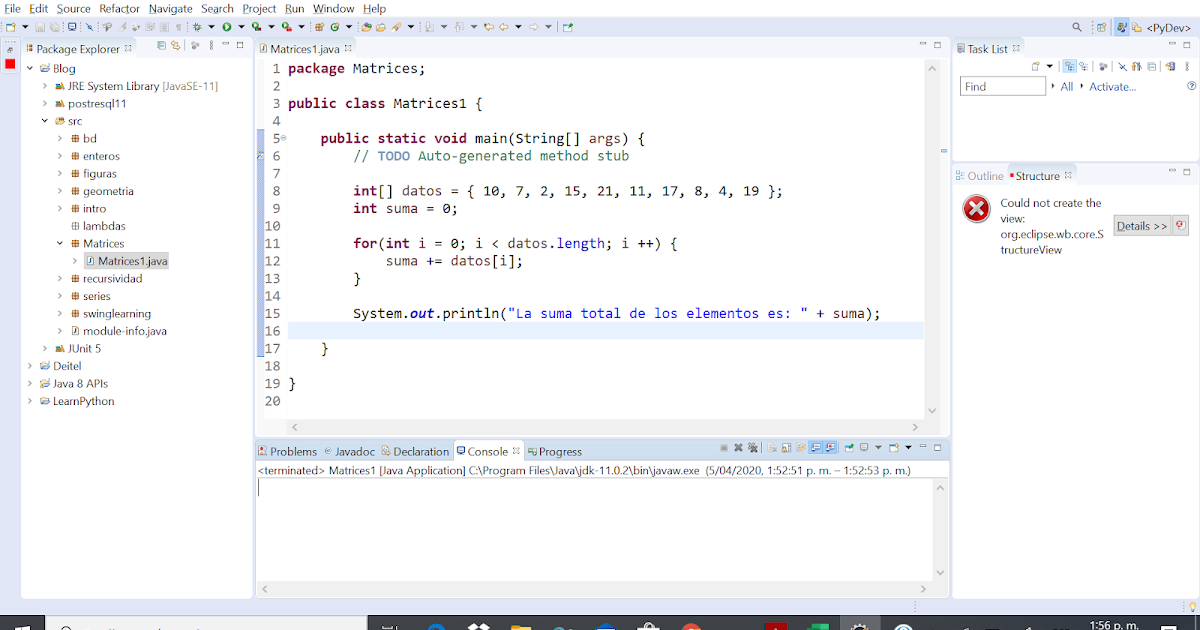Open the Refactor menu
Viewport: 1200px width, 630px height.
pos(119,8)
